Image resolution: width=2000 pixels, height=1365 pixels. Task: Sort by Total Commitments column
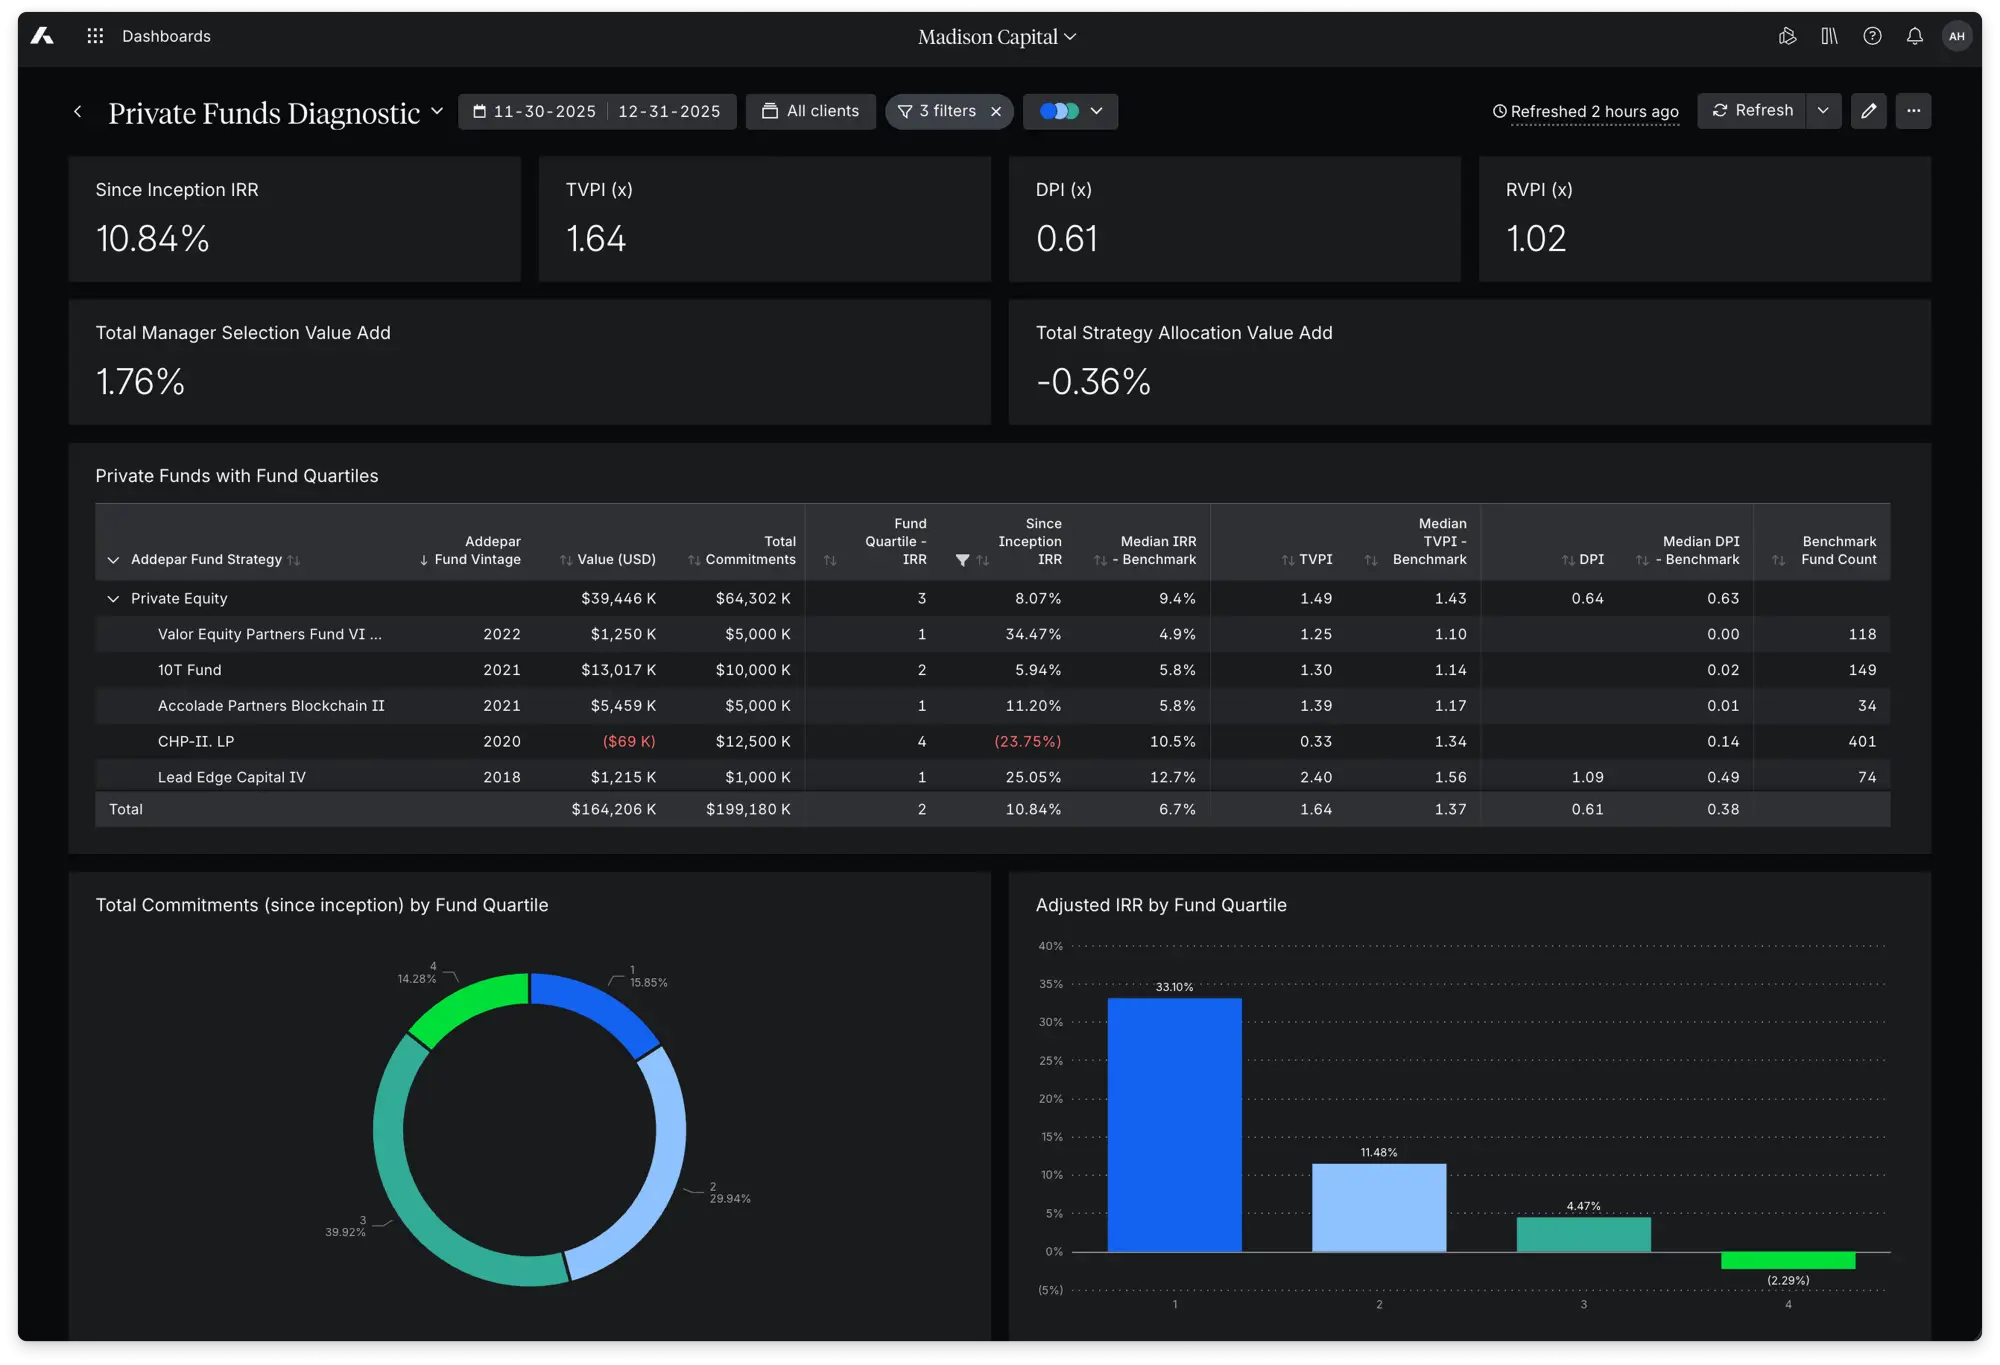694,560
